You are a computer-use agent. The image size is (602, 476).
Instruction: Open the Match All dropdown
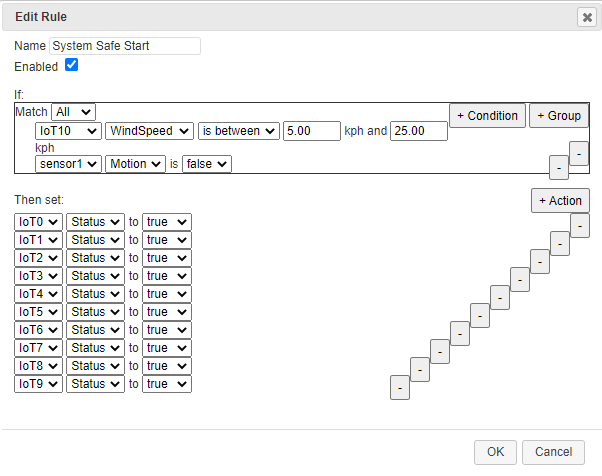point(73,113)
